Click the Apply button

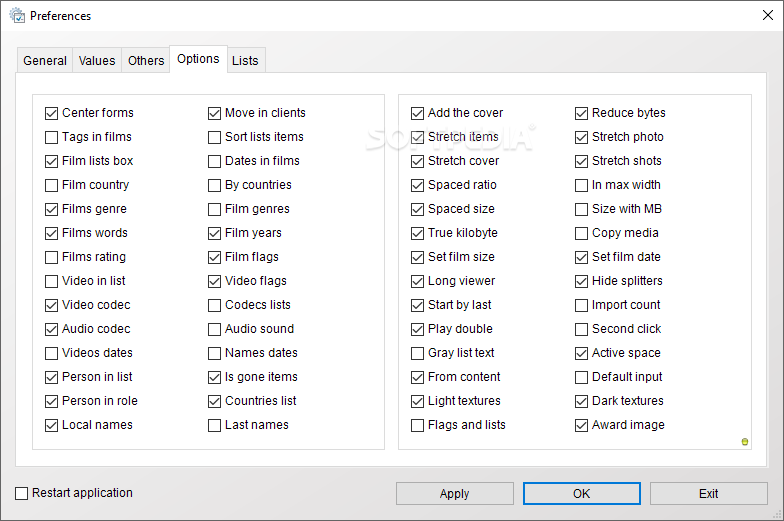[x=454, y=494]
